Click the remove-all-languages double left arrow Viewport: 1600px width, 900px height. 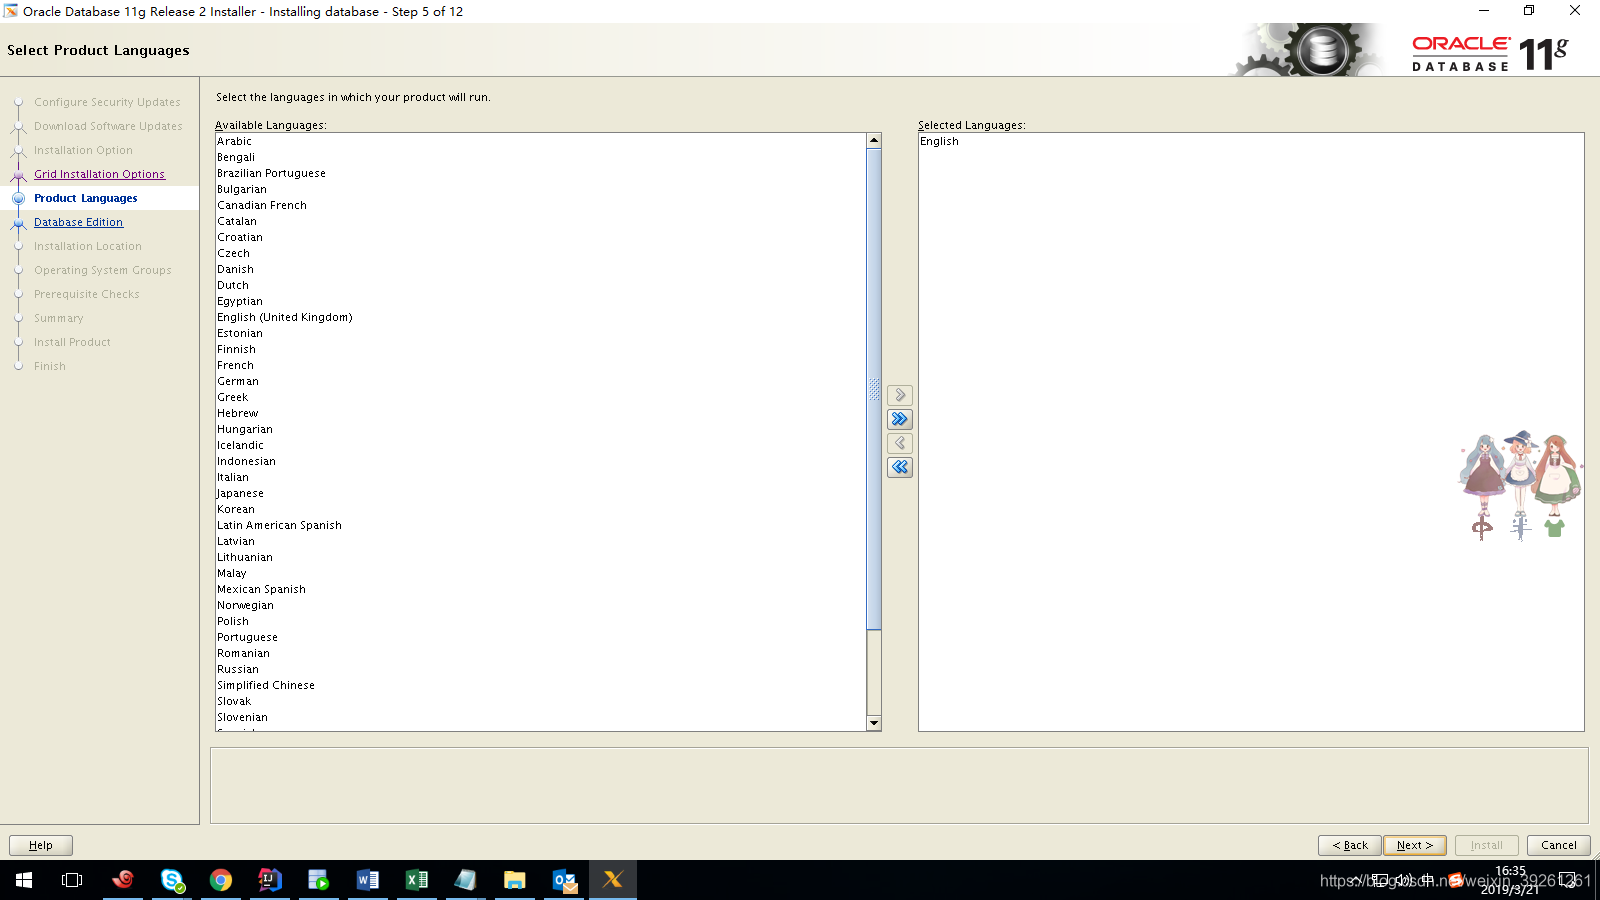coord(900,467)
